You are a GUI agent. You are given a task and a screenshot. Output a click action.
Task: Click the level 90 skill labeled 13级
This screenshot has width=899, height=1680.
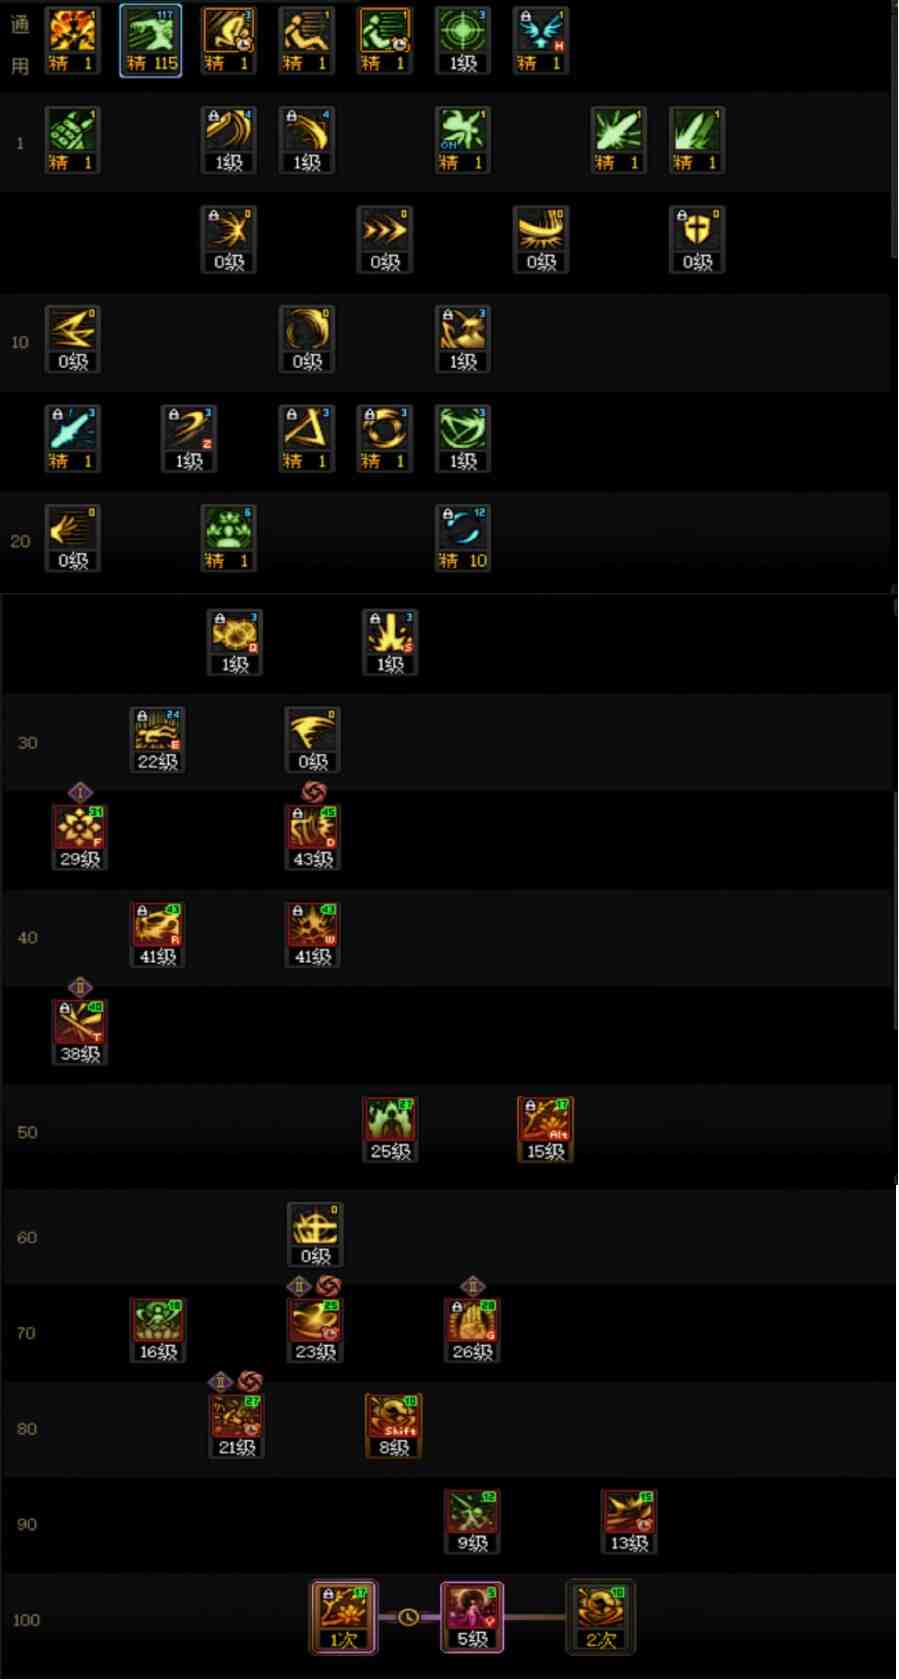click(x=628, y=1522)
